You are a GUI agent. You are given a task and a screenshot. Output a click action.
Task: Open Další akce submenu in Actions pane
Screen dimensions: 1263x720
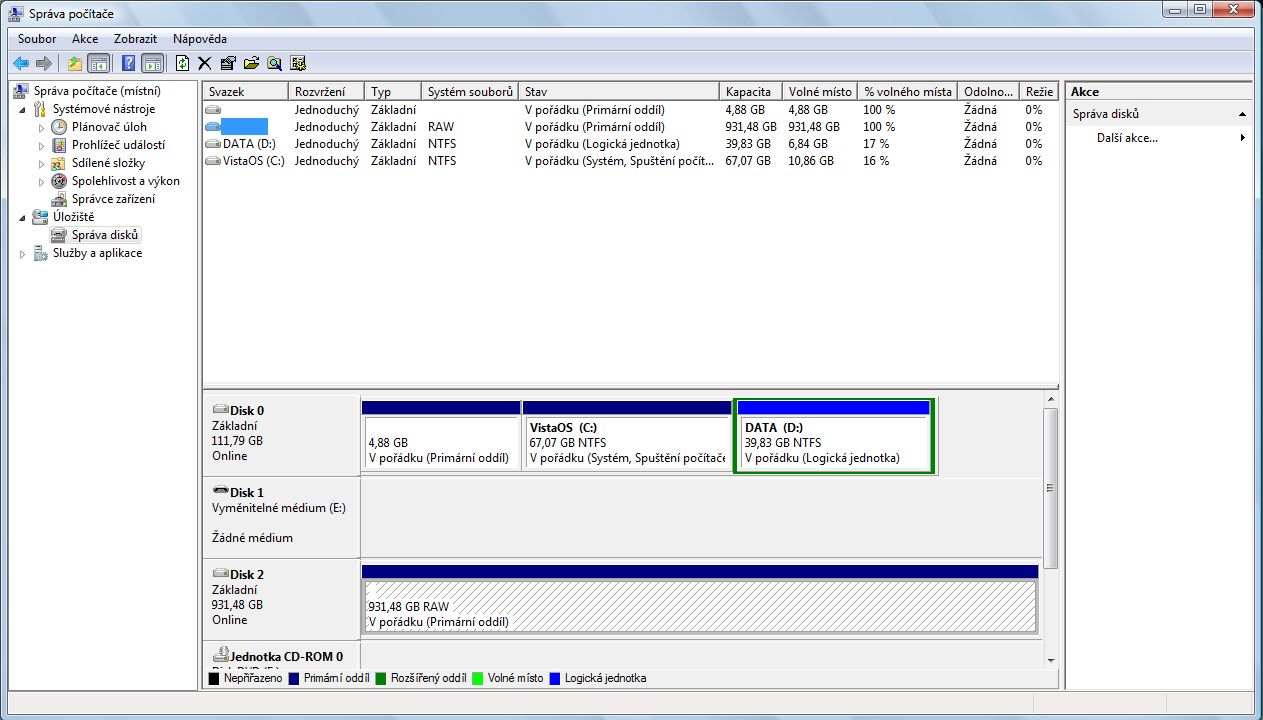tap(1127, 138)
